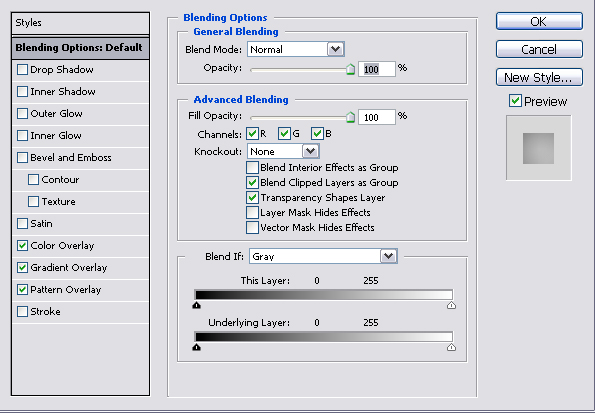Click This Layer white slider triangle
The image size is (595, 413).
pyautogui.click(x=451, y=305)
